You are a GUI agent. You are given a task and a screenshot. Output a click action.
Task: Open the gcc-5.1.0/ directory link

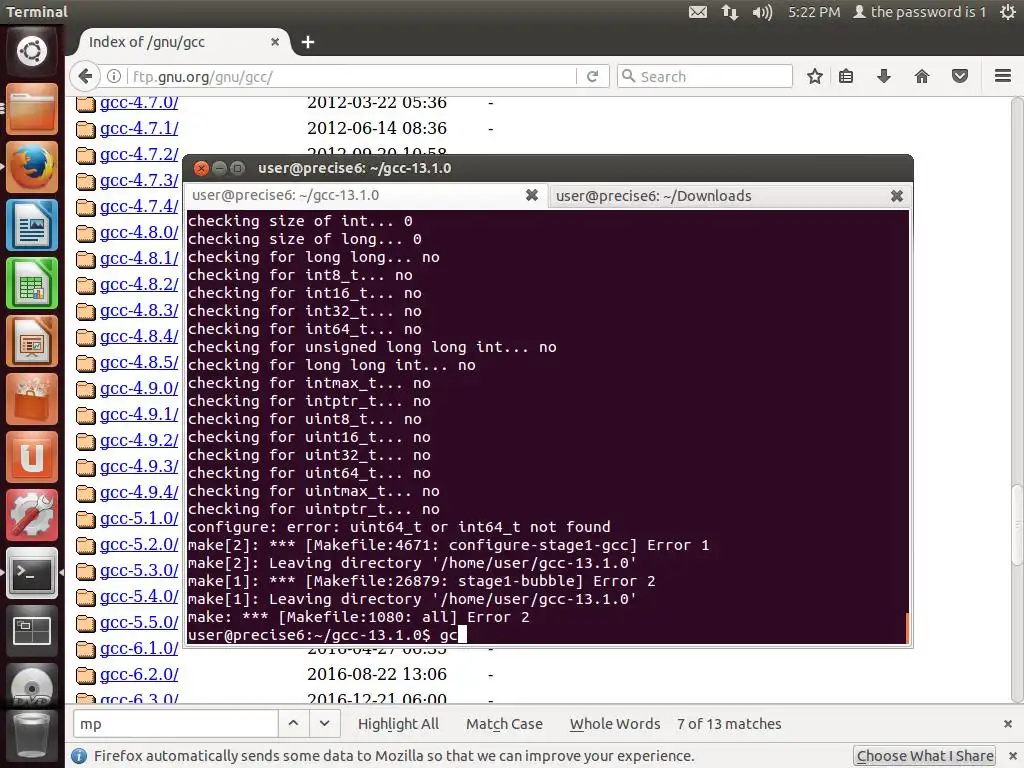(x=139, y=518)
